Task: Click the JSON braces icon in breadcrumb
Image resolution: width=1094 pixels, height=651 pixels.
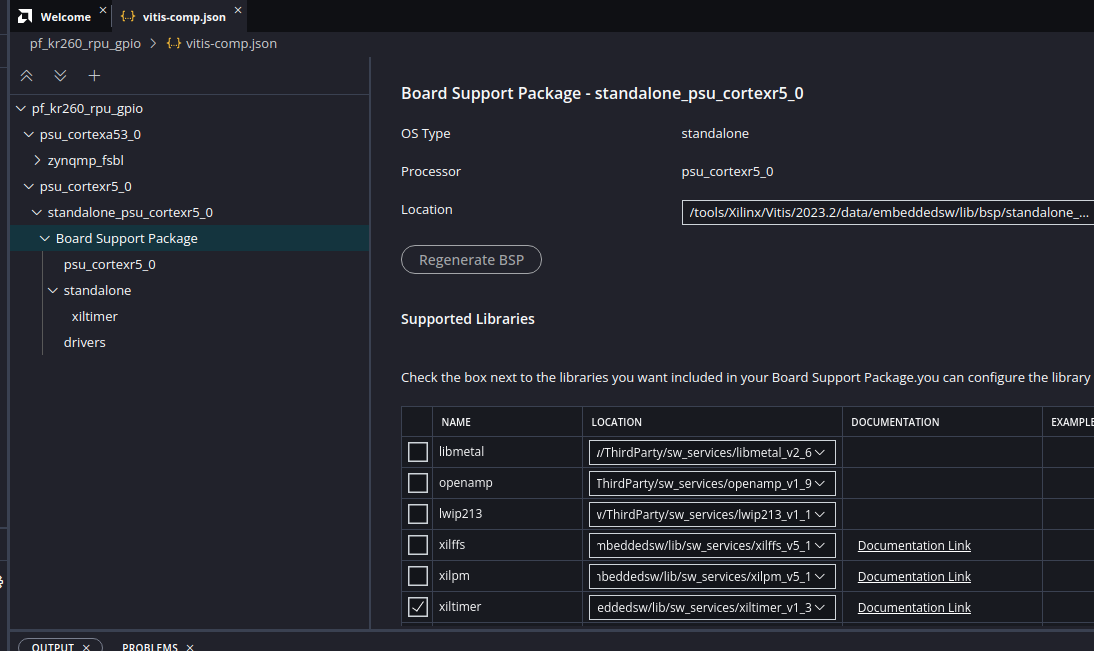Action: pyautogui.click(x=174, y=44)
